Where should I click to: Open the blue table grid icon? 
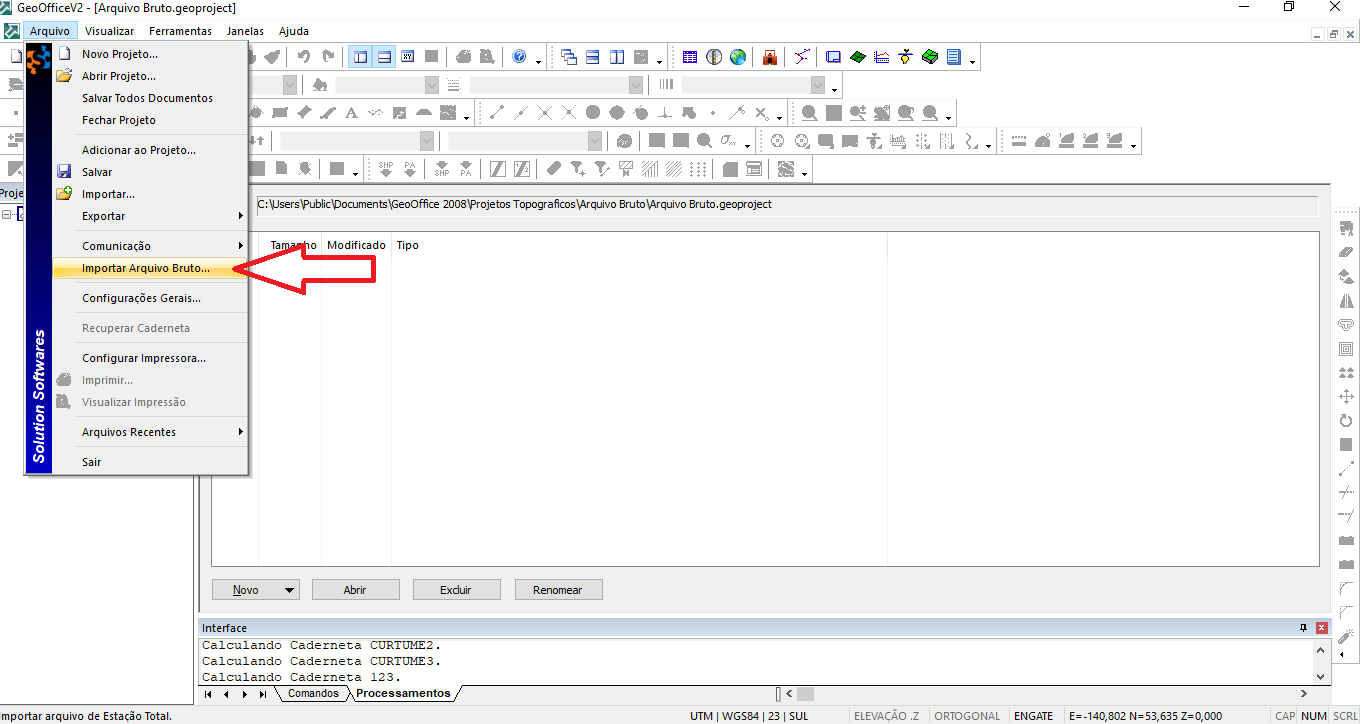(x=690, y=57)
